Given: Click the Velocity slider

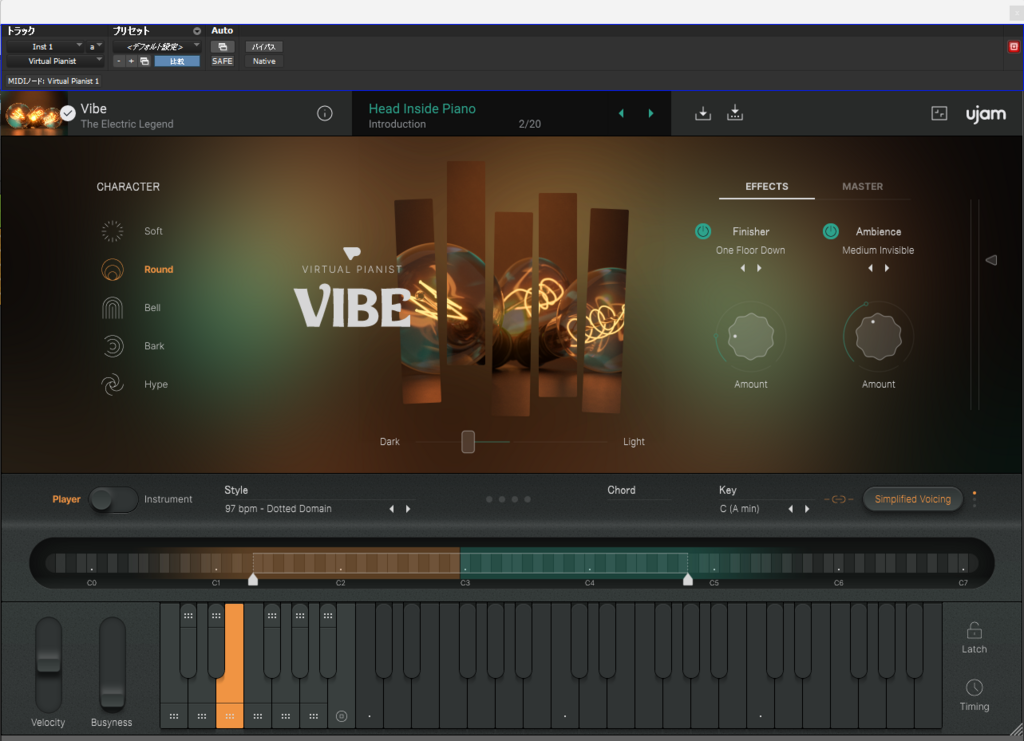Looking at the screenshot, I should coord(48,665).
